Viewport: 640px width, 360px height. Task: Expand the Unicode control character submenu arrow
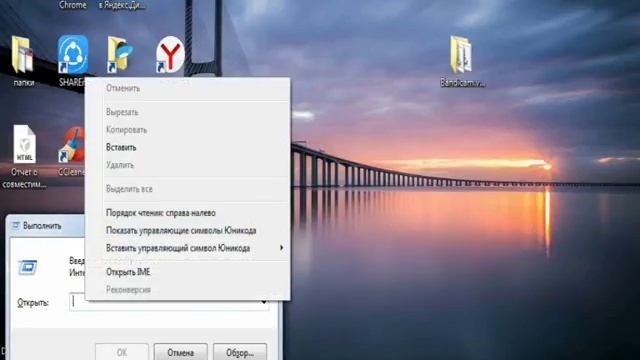(281, 248)
